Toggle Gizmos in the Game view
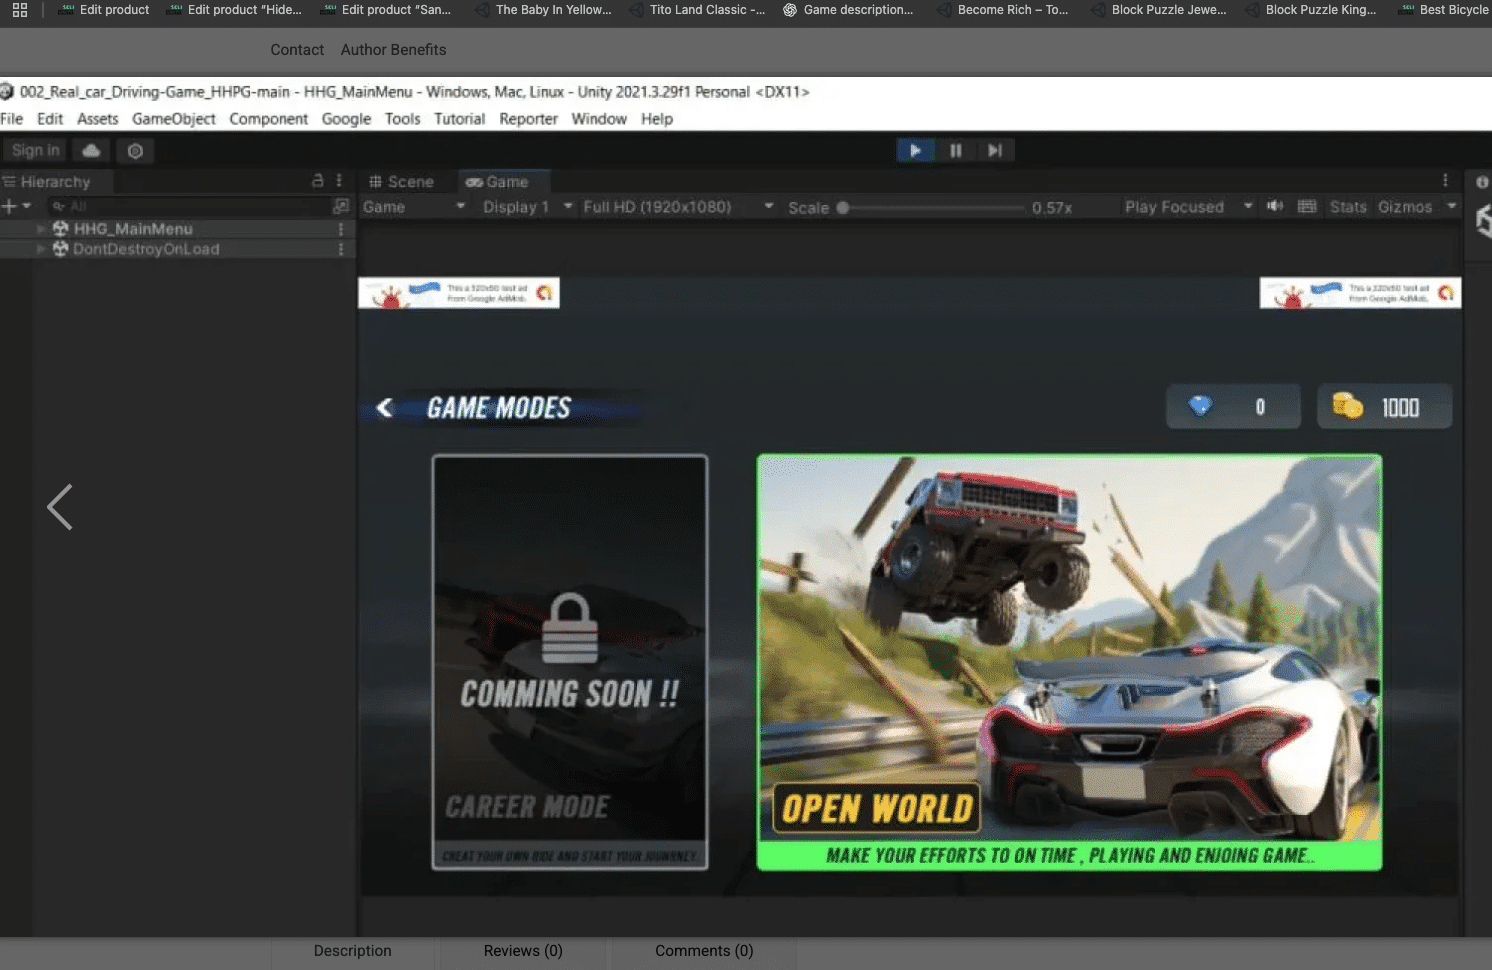The image size is (1492, 970). click(x=1404, y=207)
